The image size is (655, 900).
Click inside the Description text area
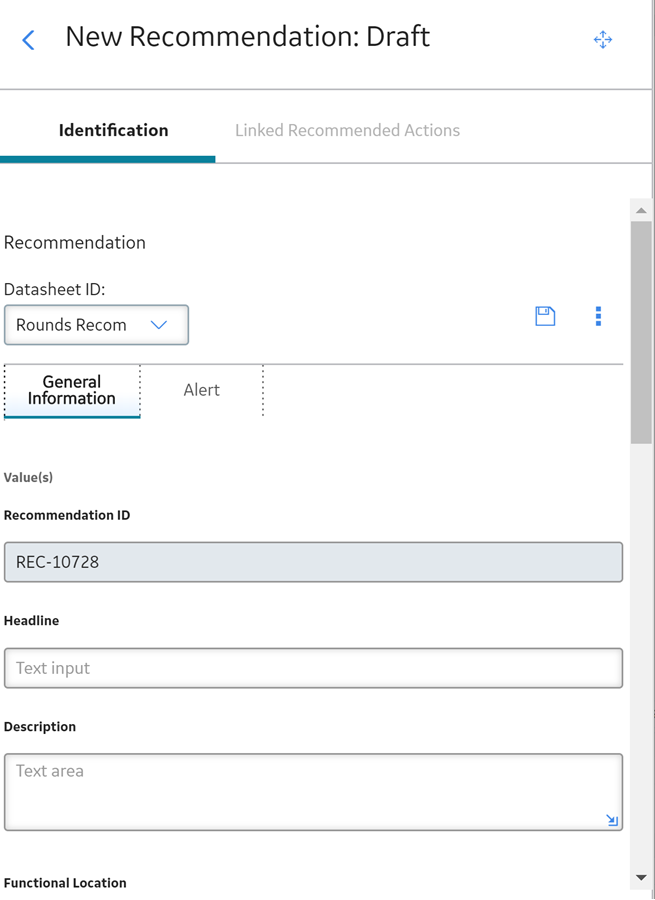tap(313, 792)
